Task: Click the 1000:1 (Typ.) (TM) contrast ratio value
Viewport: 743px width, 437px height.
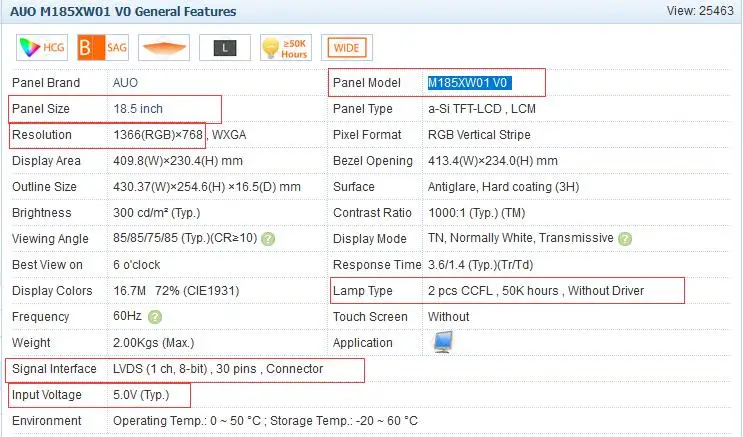Action: point(477,213)
